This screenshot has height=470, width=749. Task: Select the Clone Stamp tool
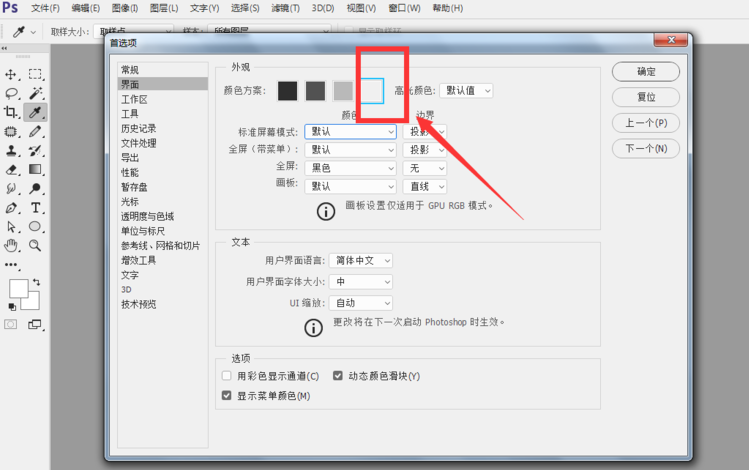pos(11,150)
